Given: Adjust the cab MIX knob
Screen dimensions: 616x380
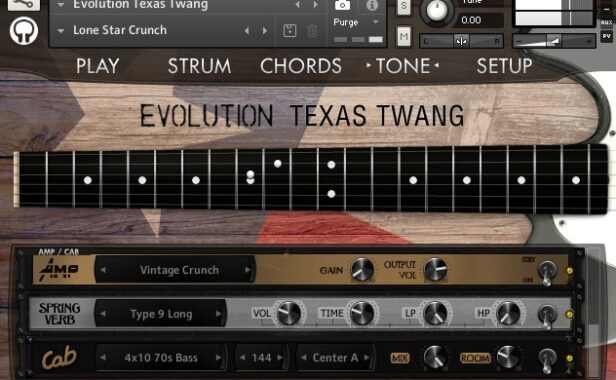Looking at the screenshot, I should (x=435, y=357).
